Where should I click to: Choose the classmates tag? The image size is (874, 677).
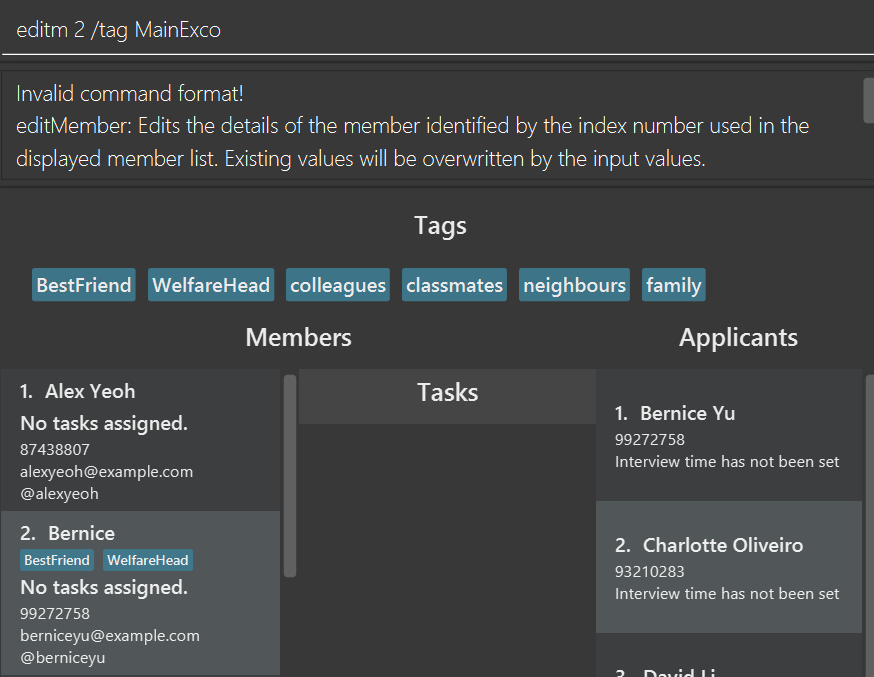coord(454,285)
